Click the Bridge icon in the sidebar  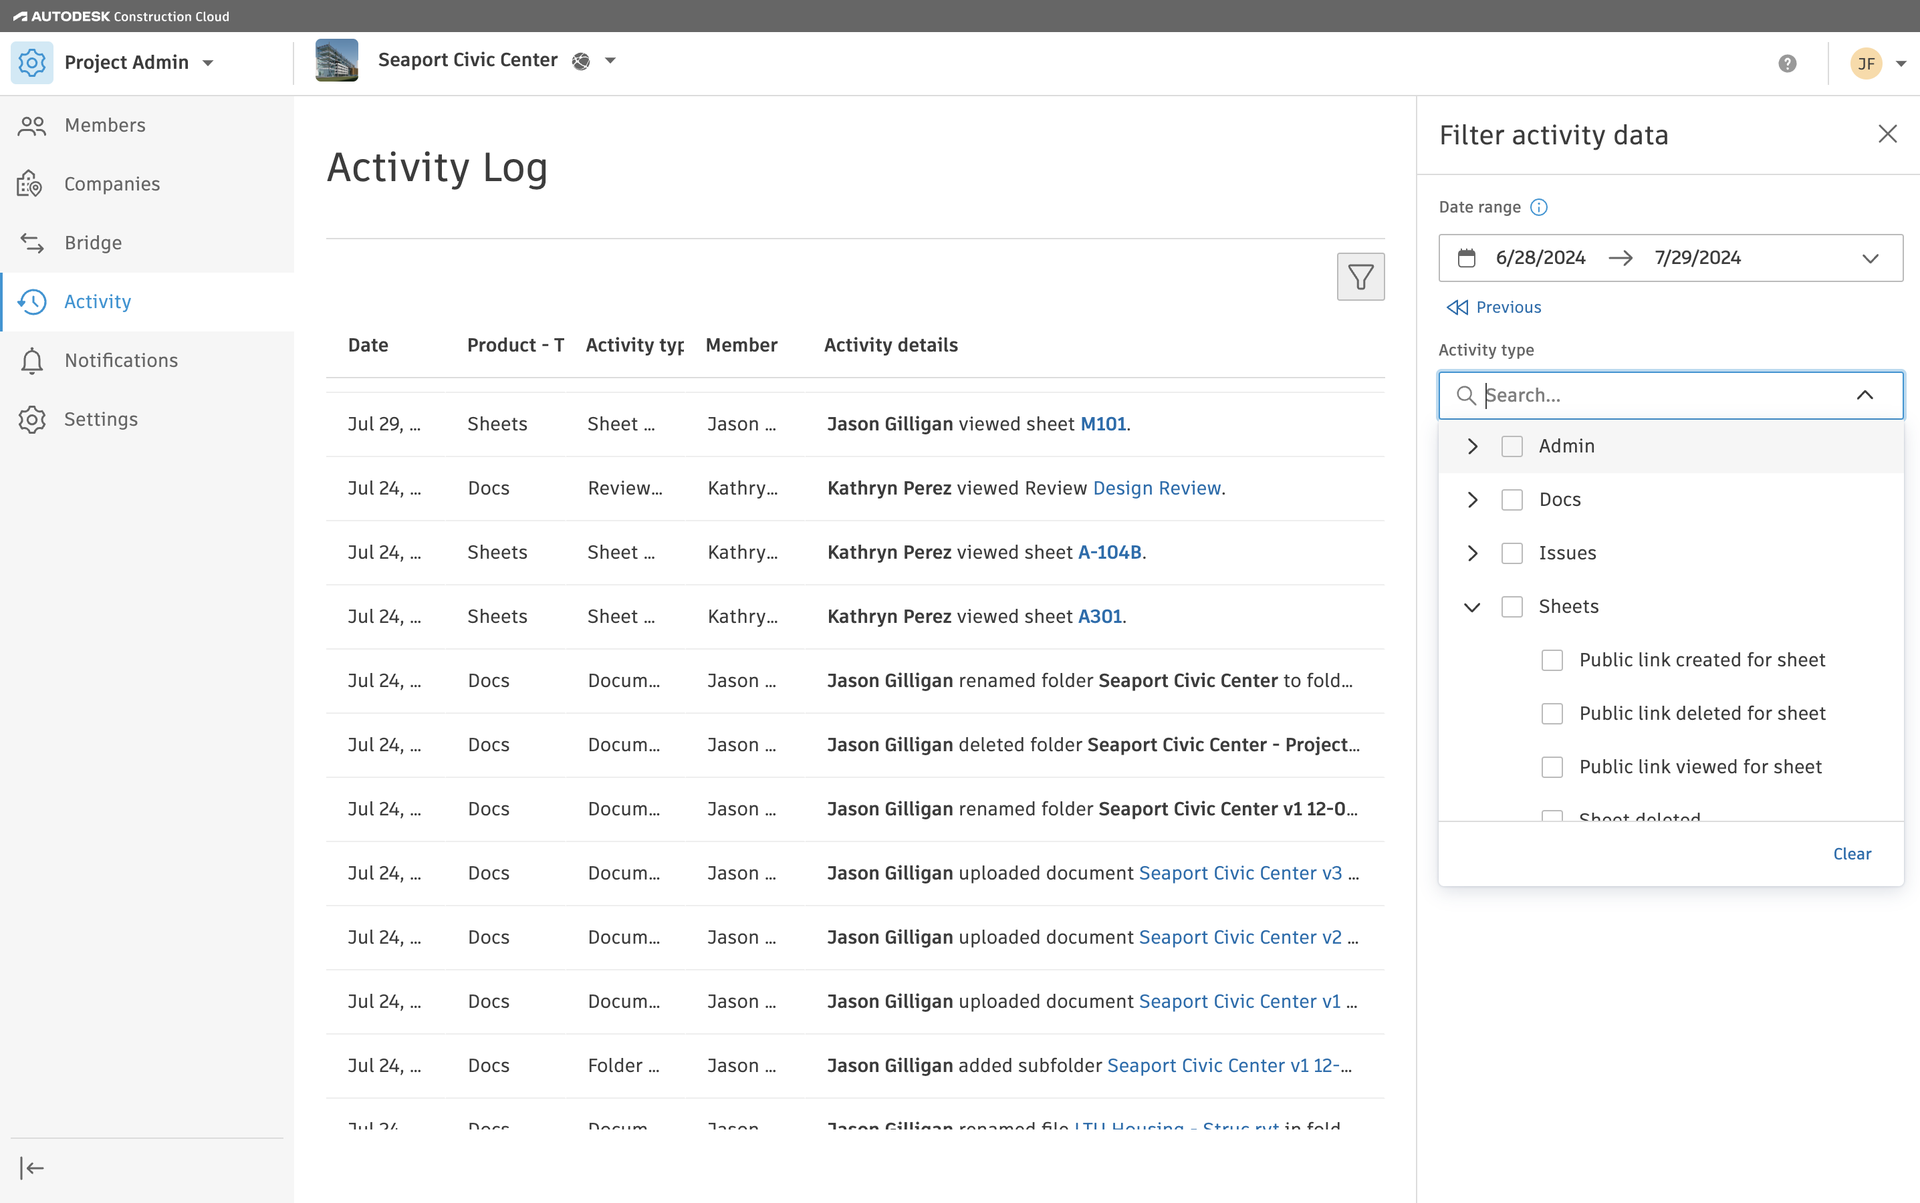coord(32,242)
